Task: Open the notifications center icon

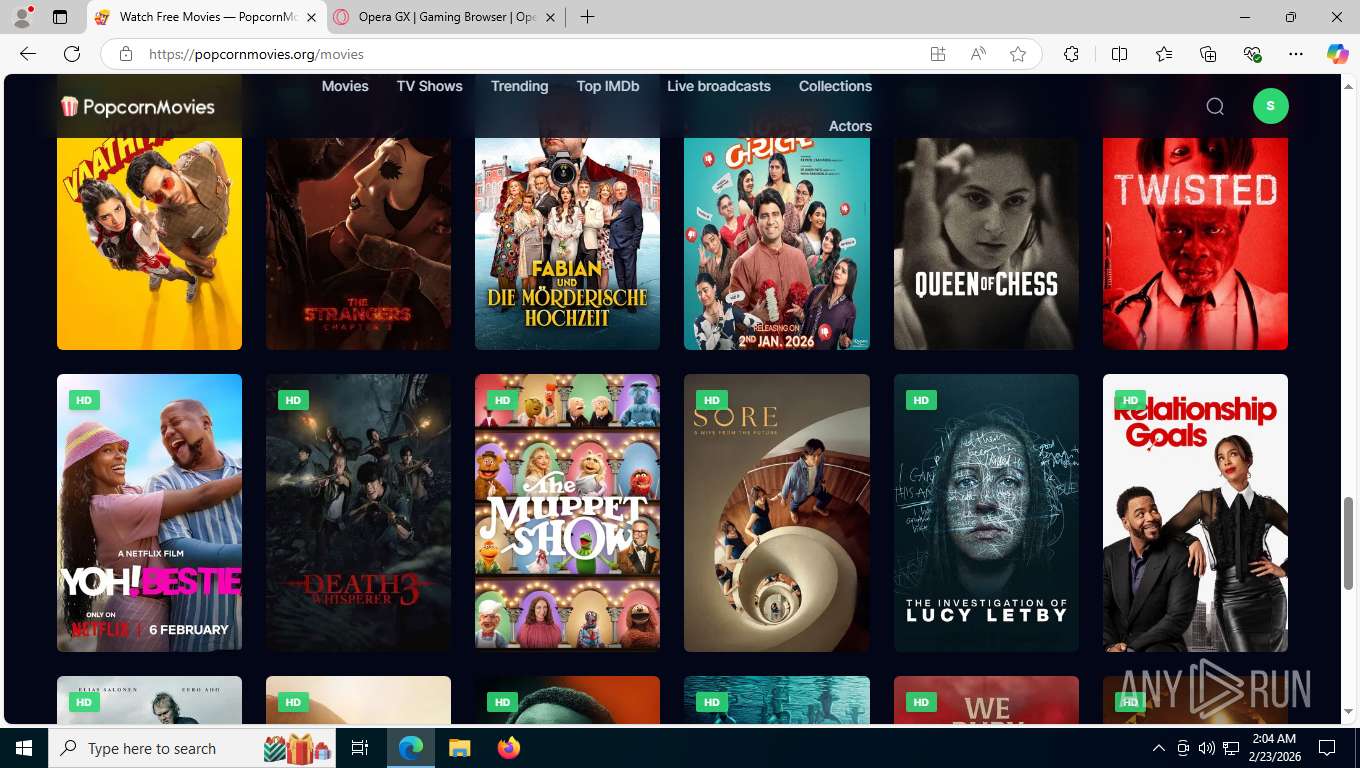Action: (x=1327, y=748)
